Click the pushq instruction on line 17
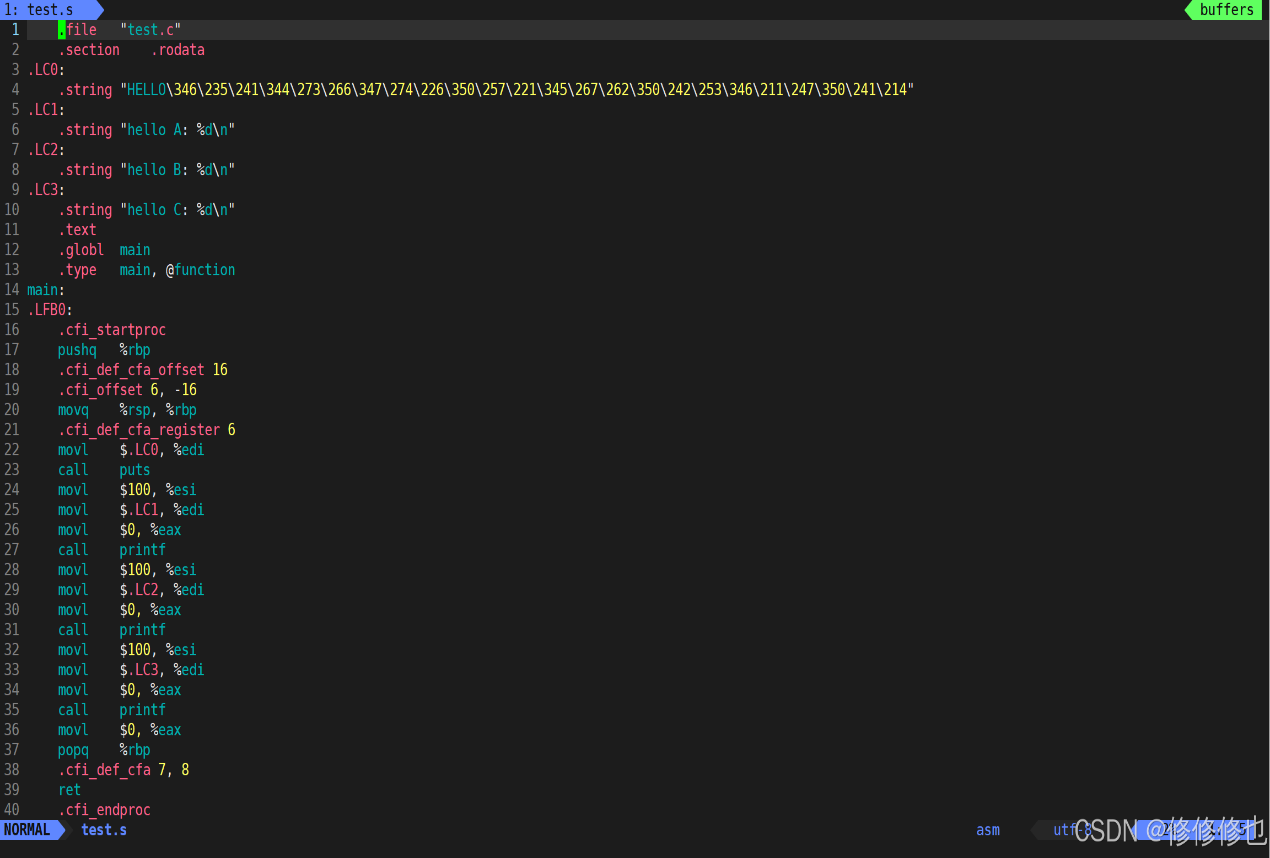The width and height of the screenshot is (1270, 858). pos(77,350)
